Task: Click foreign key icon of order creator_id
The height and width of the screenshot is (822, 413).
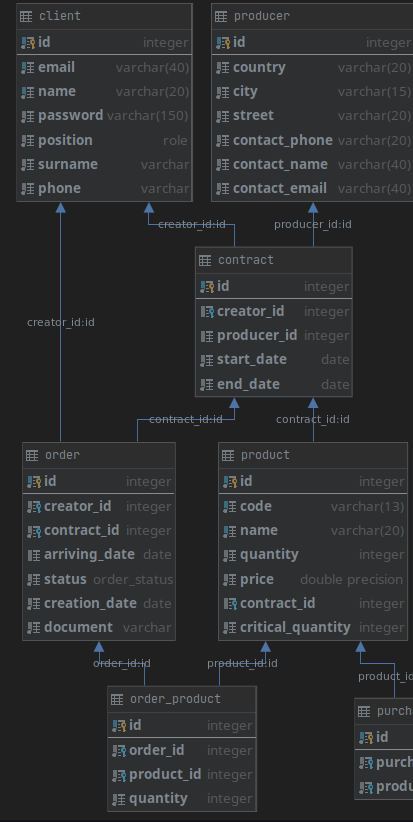Action: [x=34, y=507]
